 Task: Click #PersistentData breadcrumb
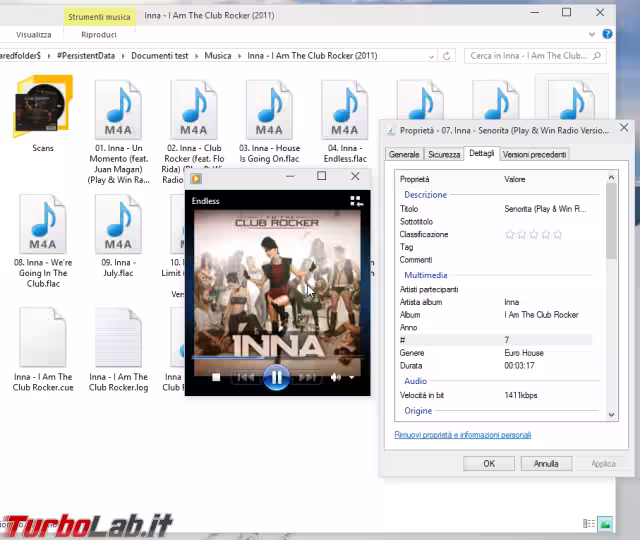(86, 56)
